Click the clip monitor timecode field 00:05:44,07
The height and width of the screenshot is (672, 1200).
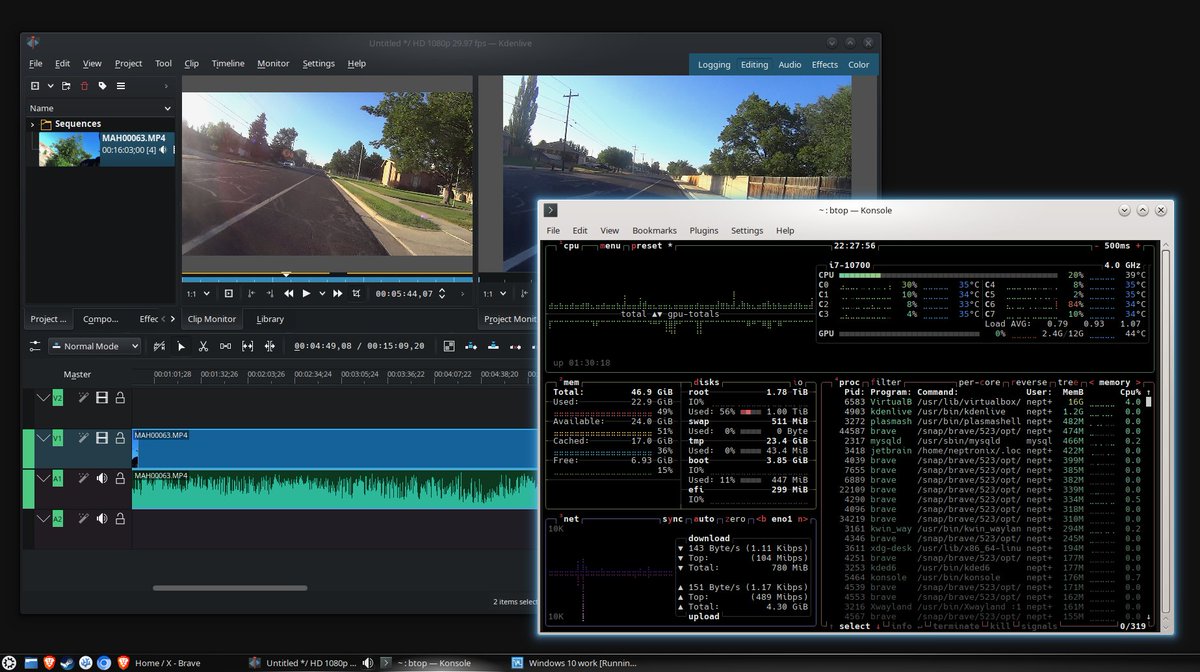[x=404, y=294]
